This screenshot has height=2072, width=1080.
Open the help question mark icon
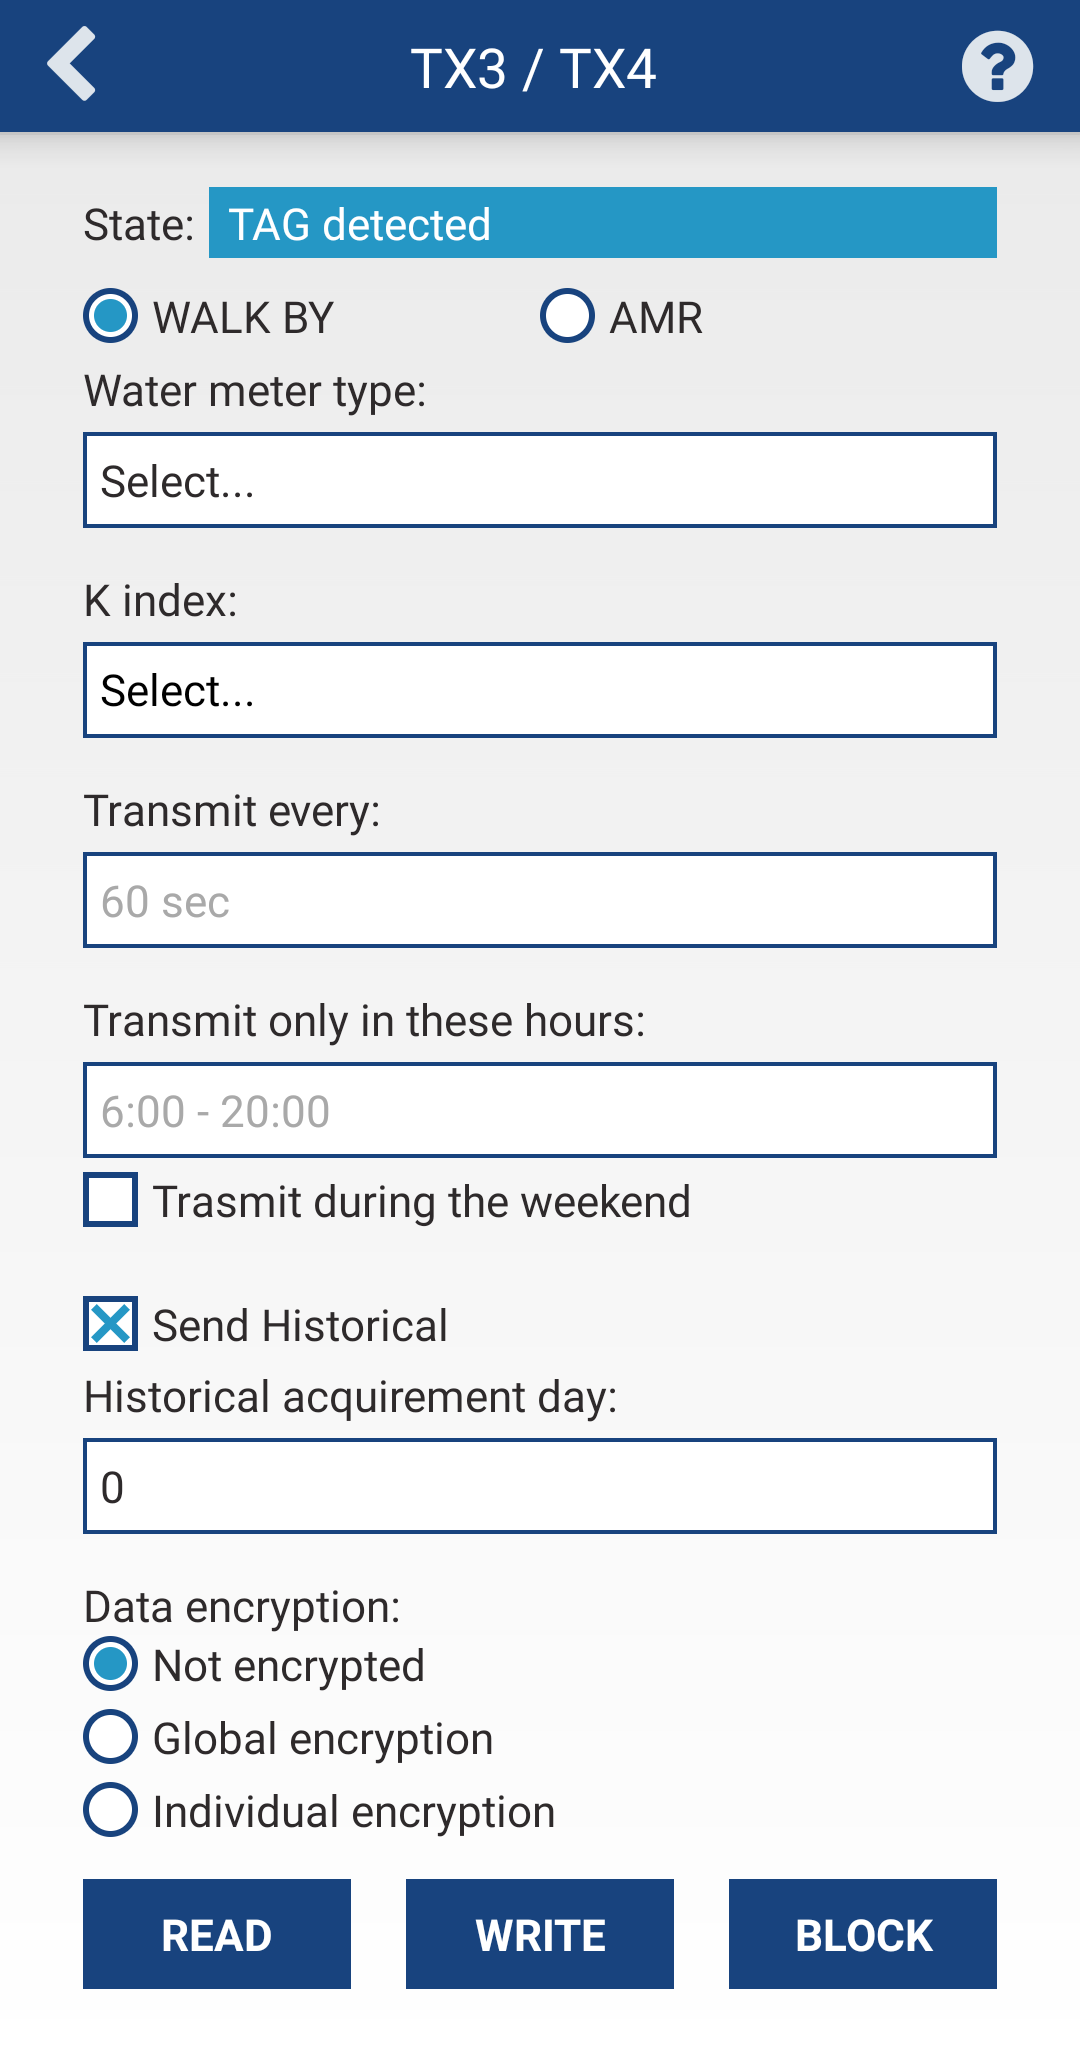coord(996,67)
